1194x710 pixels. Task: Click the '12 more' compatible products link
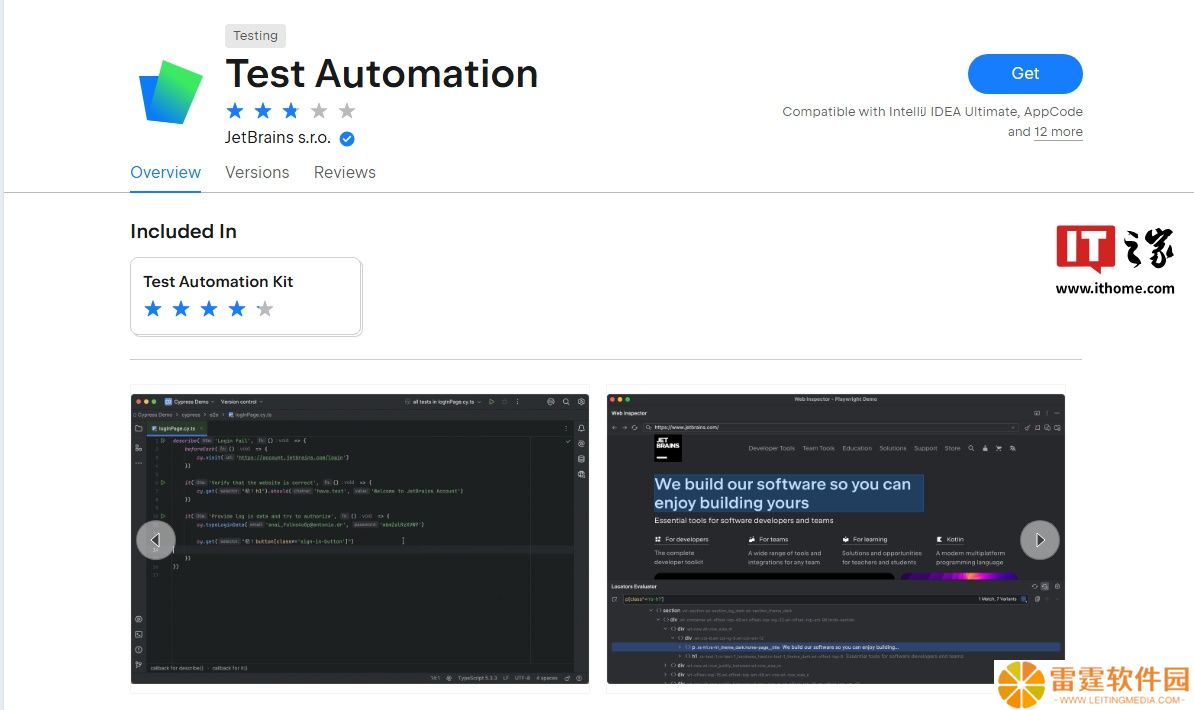pos(1058,132)
